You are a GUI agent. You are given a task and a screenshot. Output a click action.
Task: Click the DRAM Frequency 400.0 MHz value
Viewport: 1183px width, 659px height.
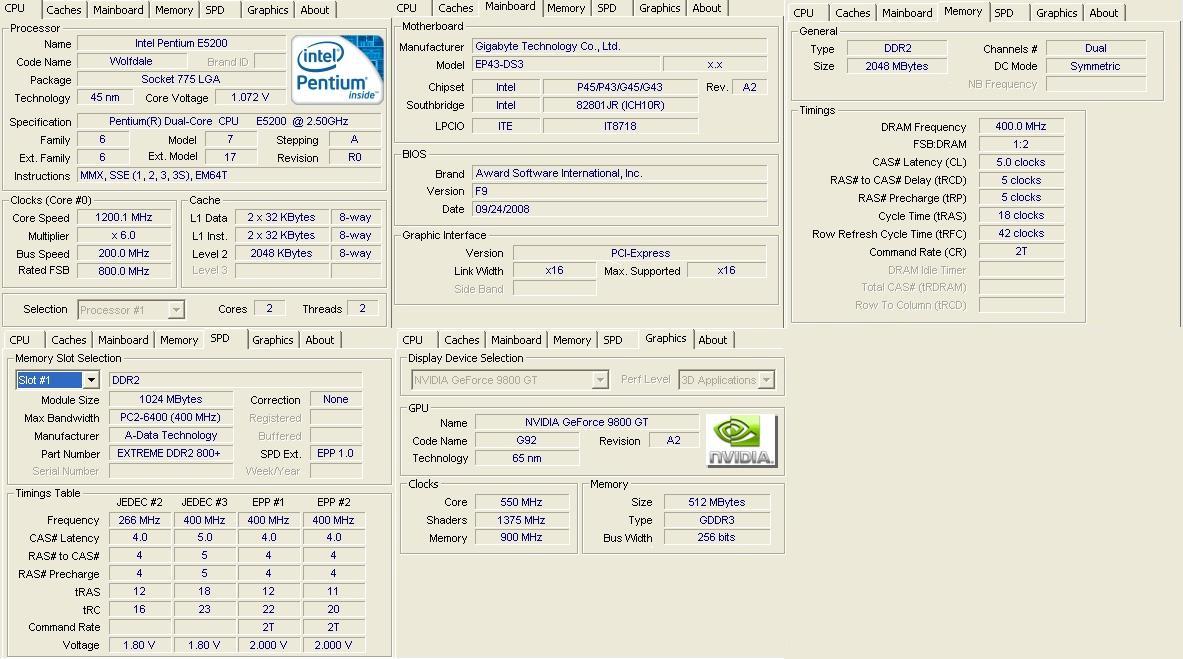click(x=1020, y=127)
